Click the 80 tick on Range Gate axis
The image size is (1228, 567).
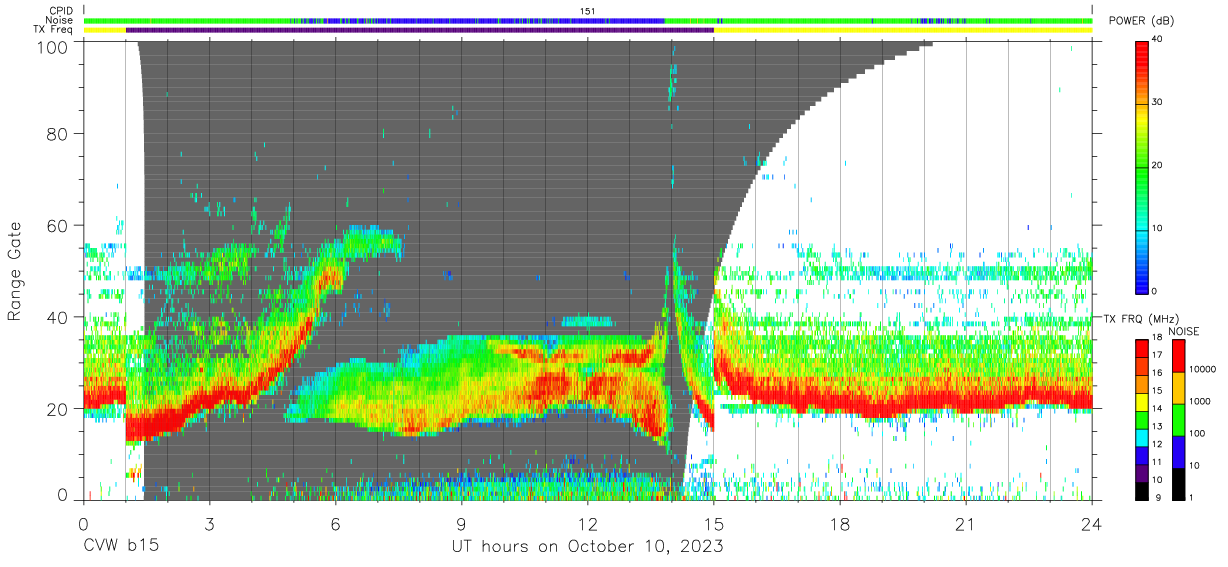point(58,134)
